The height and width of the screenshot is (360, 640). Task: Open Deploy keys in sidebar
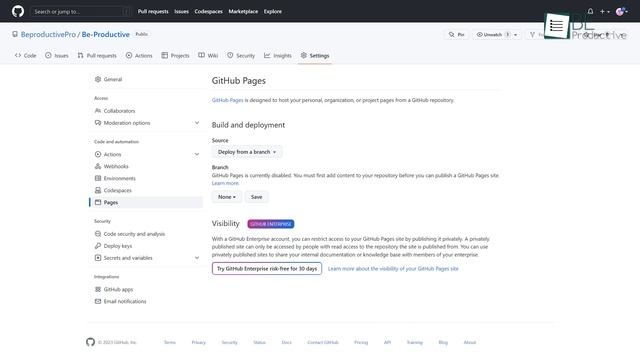click(x=146, y=246)
